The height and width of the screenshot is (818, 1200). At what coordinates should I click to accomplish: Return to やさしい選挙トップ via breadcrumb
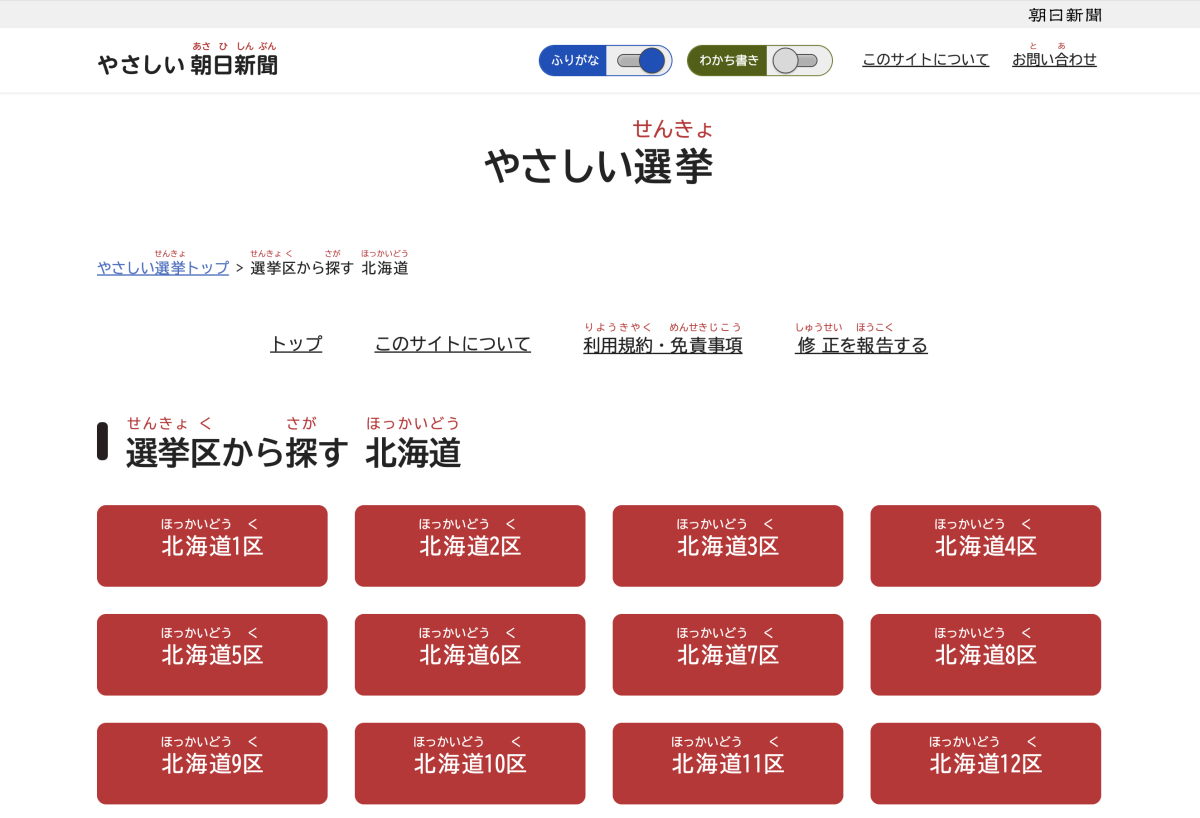tap(162, 267)
